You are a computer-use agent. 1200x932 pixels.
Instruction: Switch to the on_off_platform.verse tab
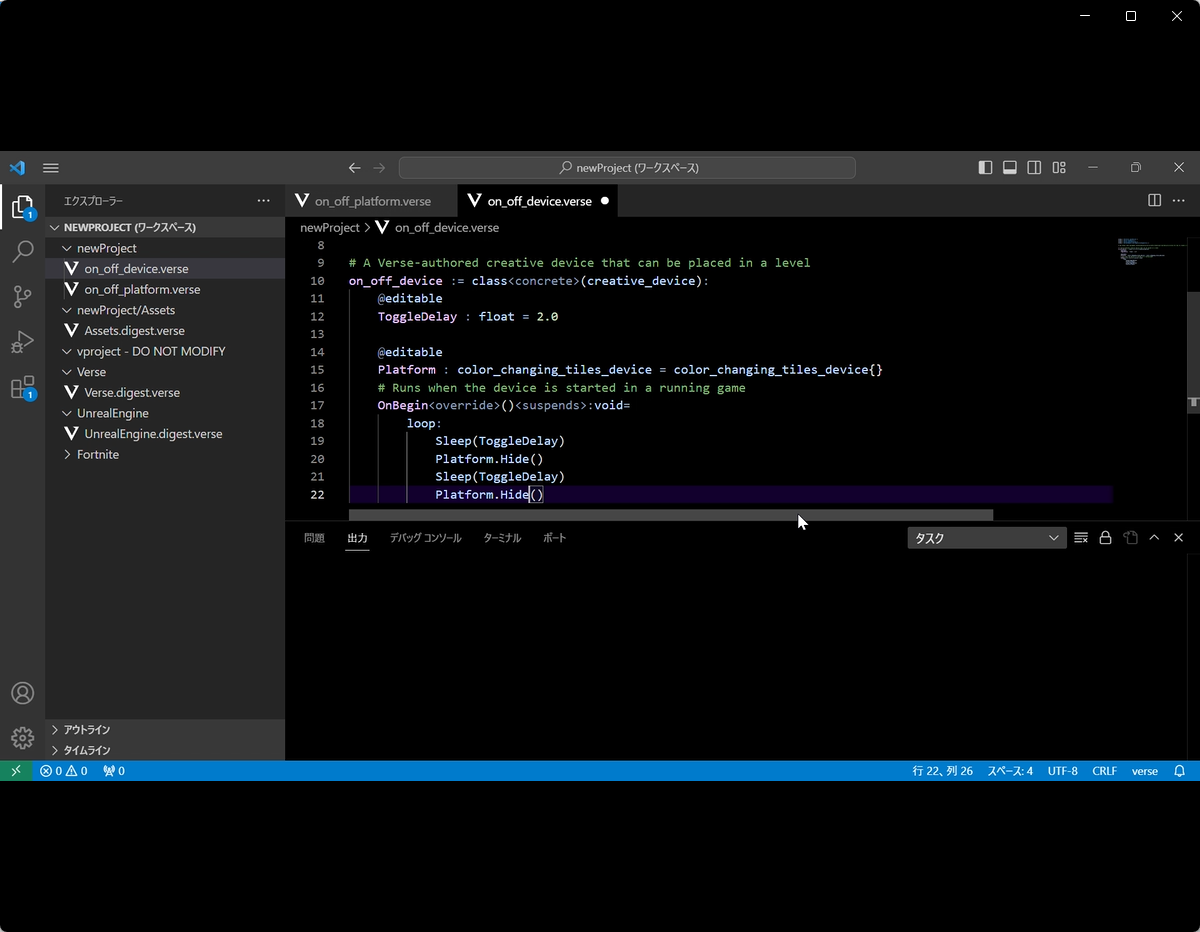pos(372,201)
